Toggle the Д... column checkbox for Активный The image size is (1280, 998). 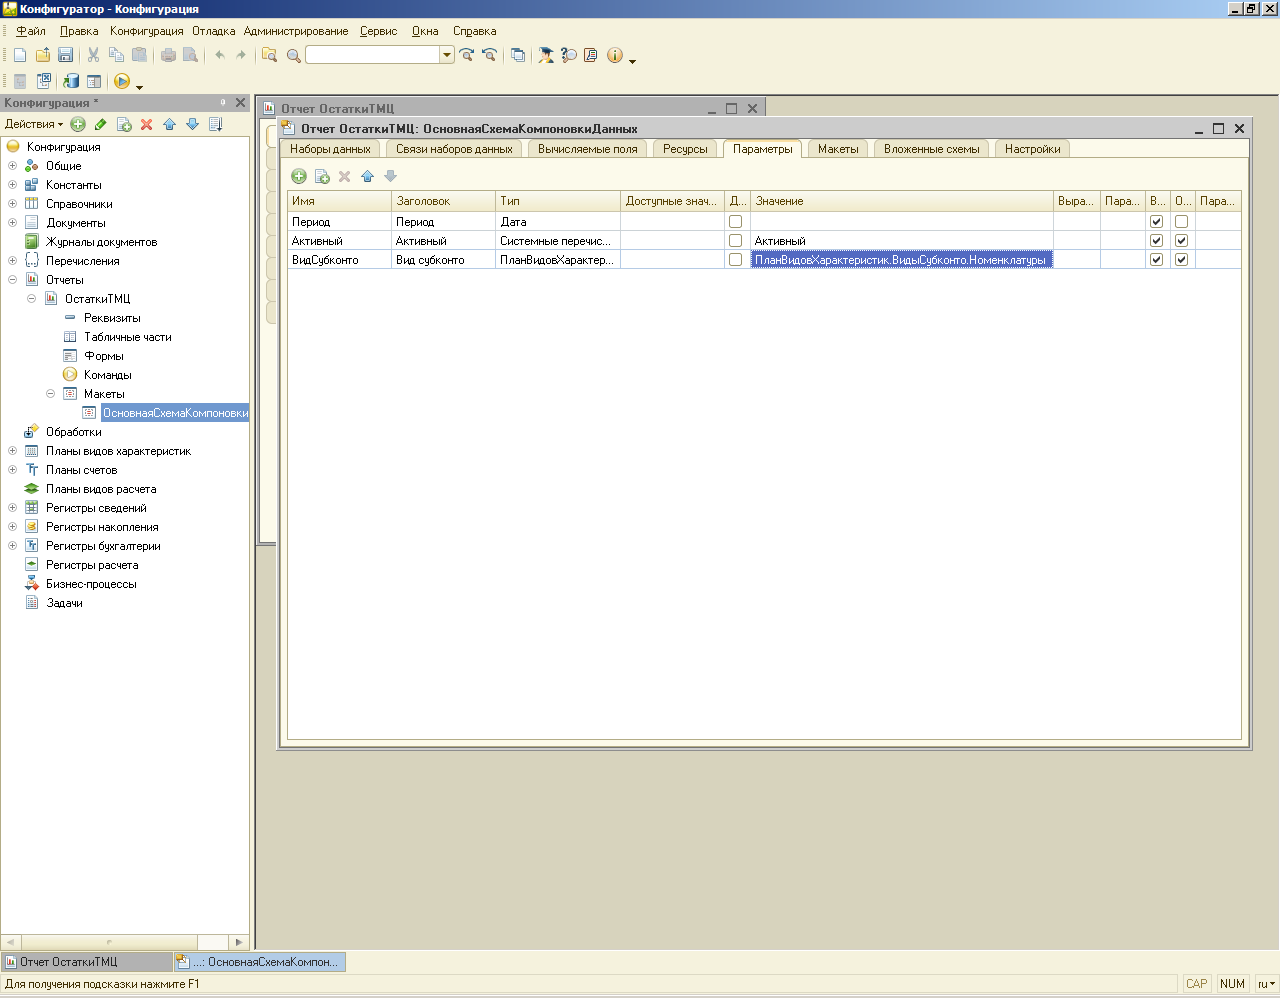[x=735, y=241]
